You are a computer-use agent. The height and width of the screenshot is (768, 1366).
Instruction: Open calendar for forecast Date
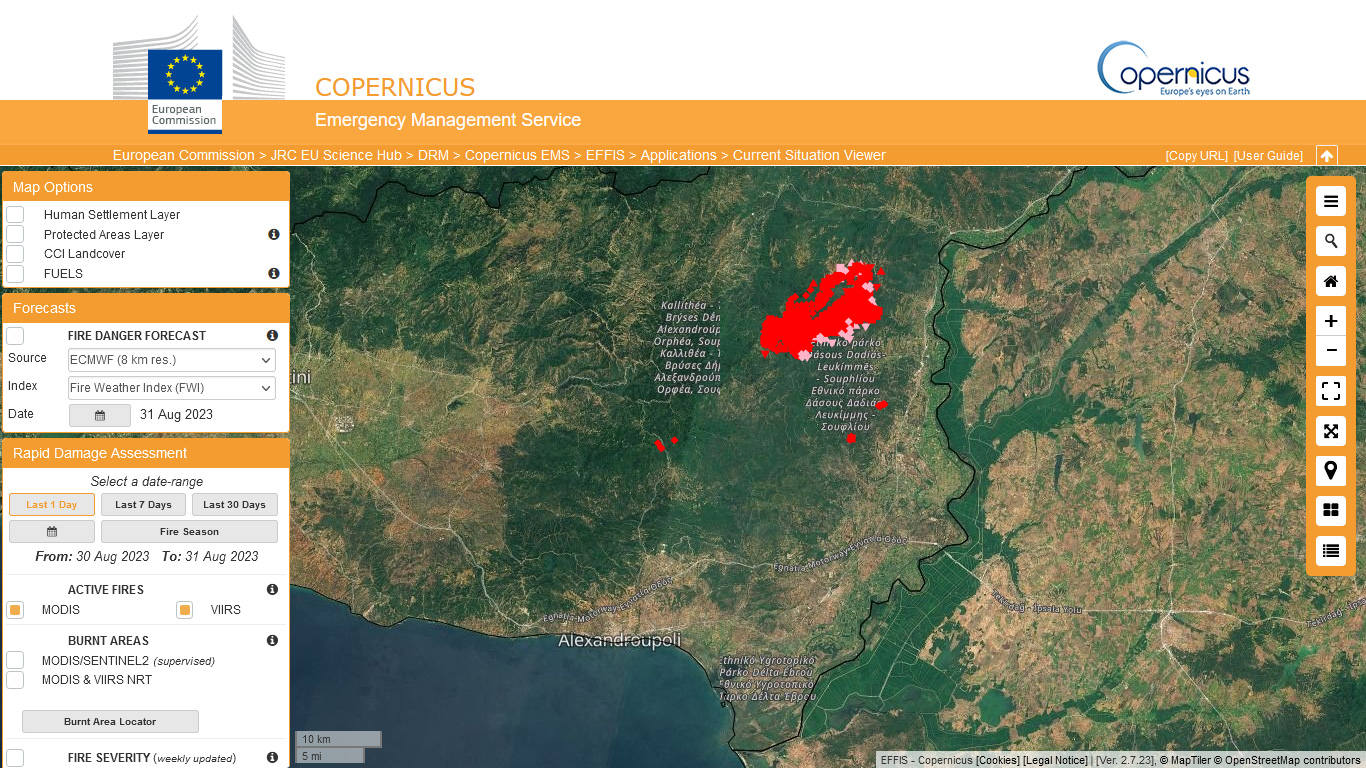tap(100, 415)
